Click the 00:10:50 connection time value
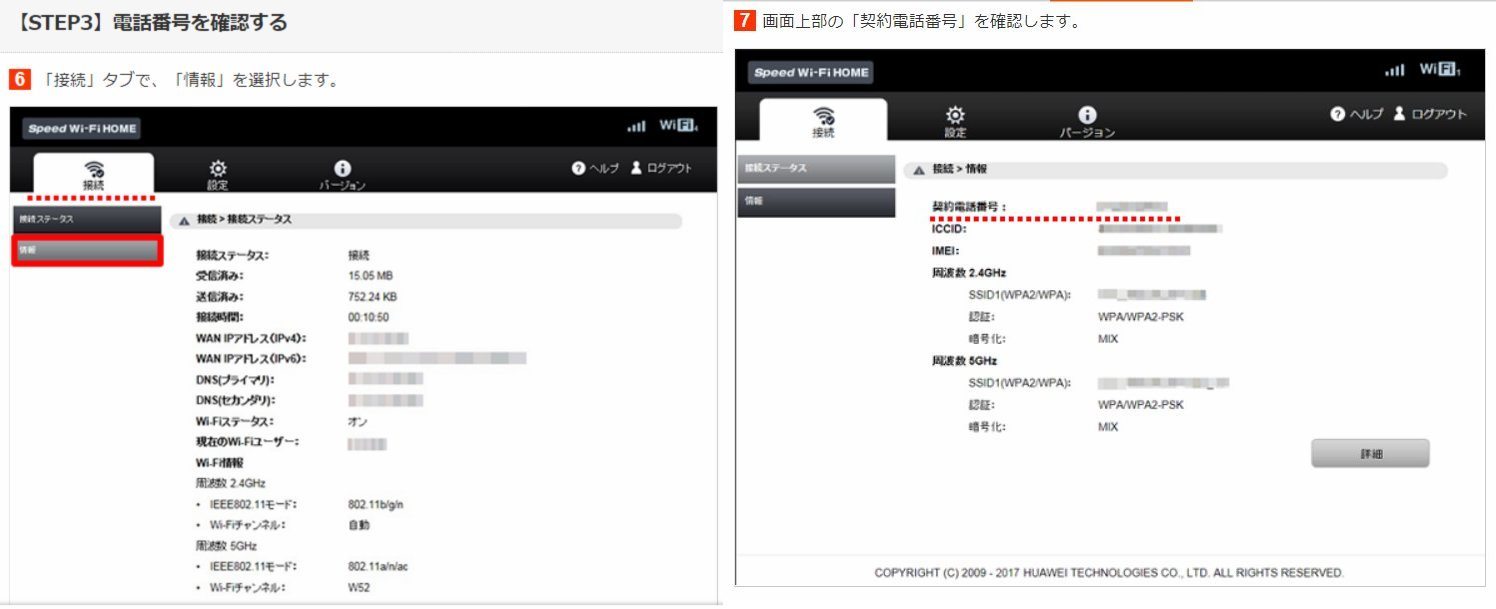Screen dimensions: 1496x609 point(368,317)
